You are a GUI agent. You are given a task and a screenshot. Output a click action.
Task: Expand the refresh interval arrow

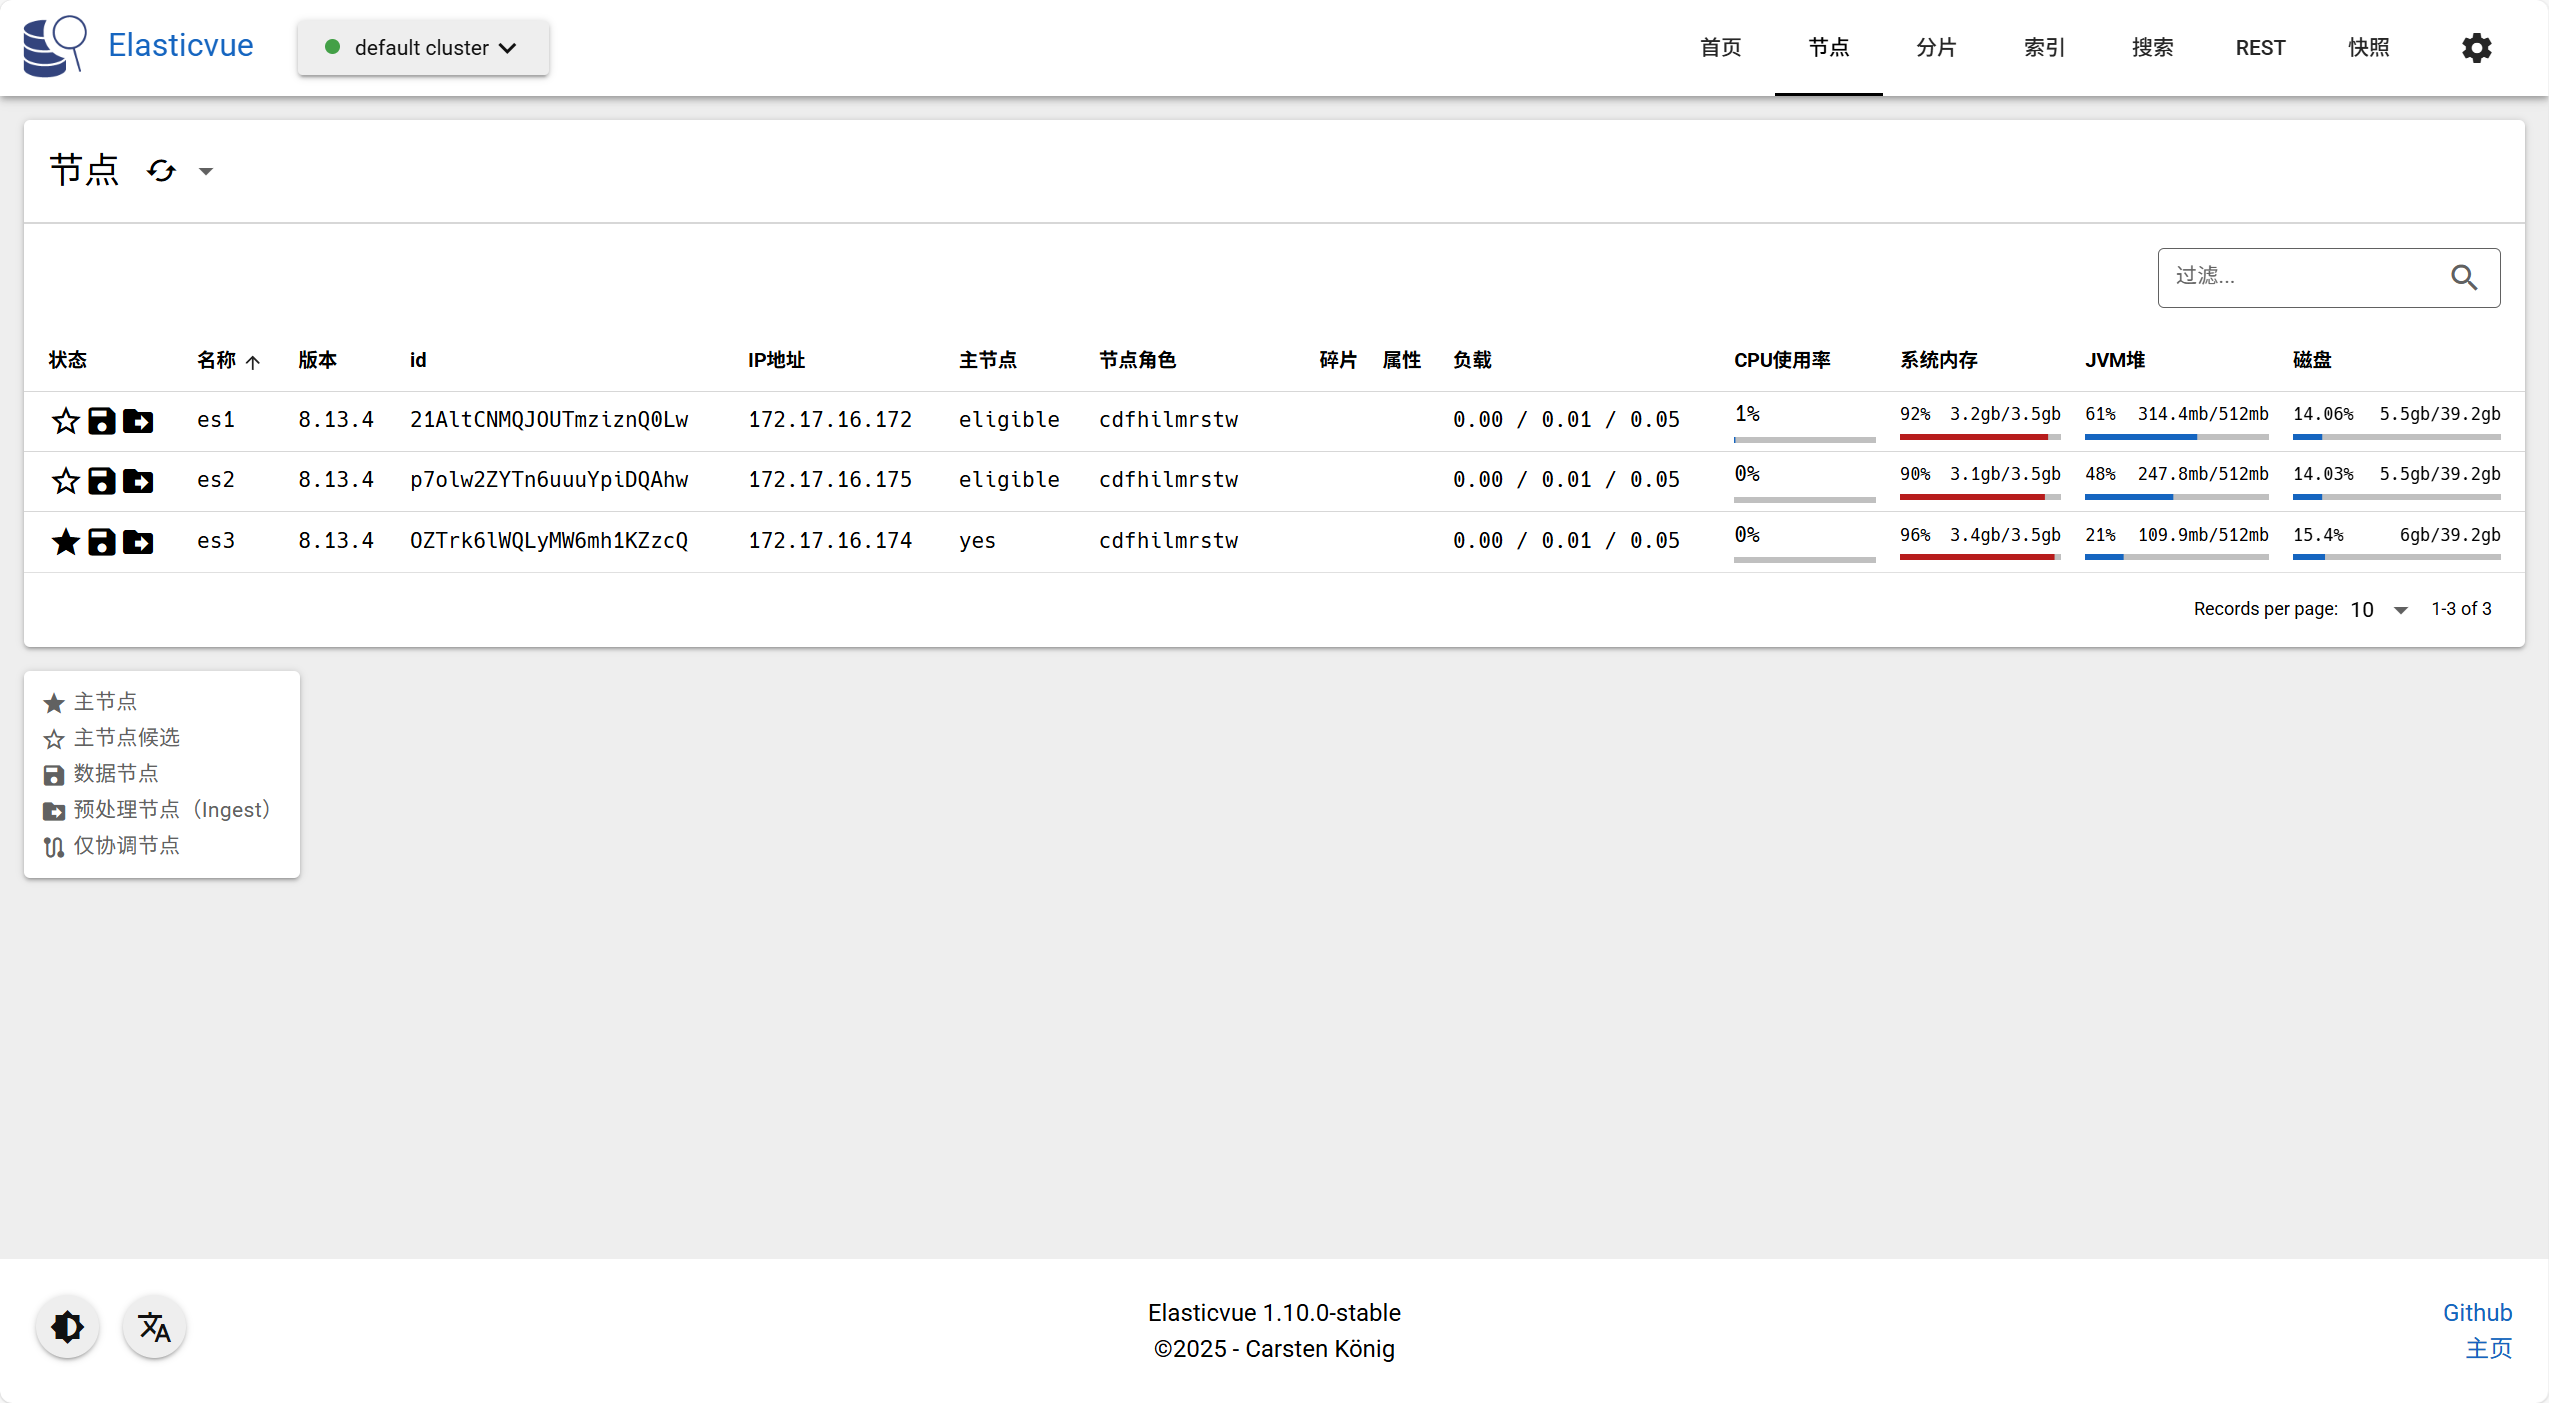206,171
